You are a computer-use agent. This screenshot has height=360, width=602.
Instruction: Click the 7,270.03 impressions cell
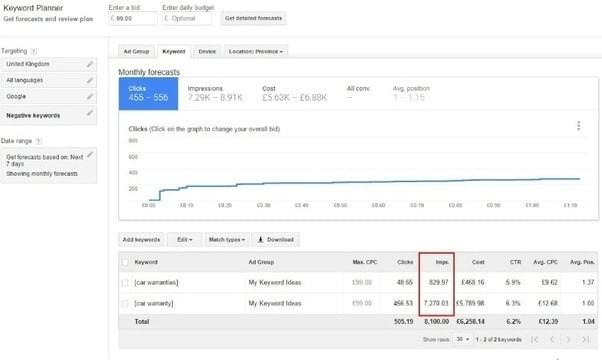436,303
